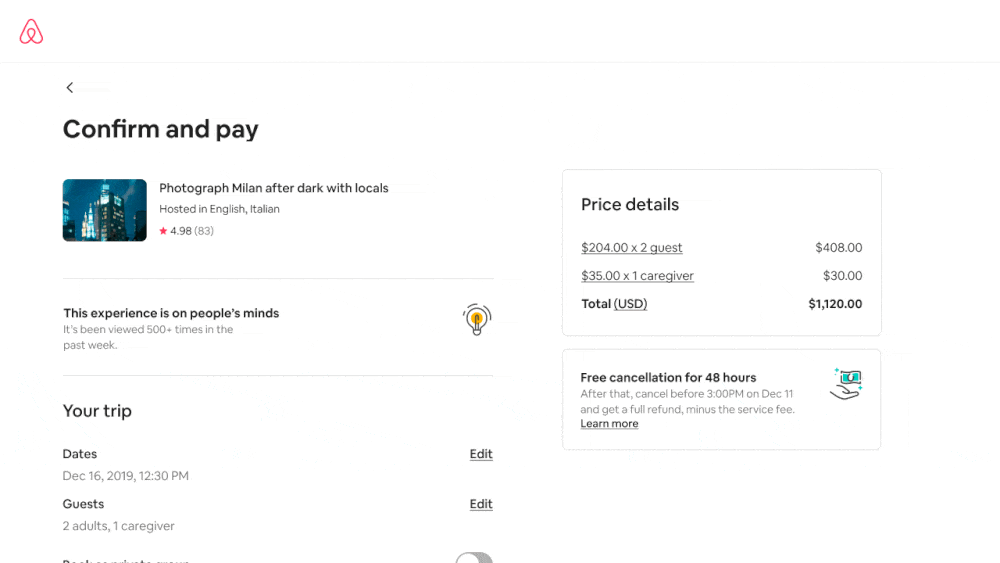Screen dimensions: 1000x563
Task: Click the Confirm and pay heading
Action: tap(161, 129)
